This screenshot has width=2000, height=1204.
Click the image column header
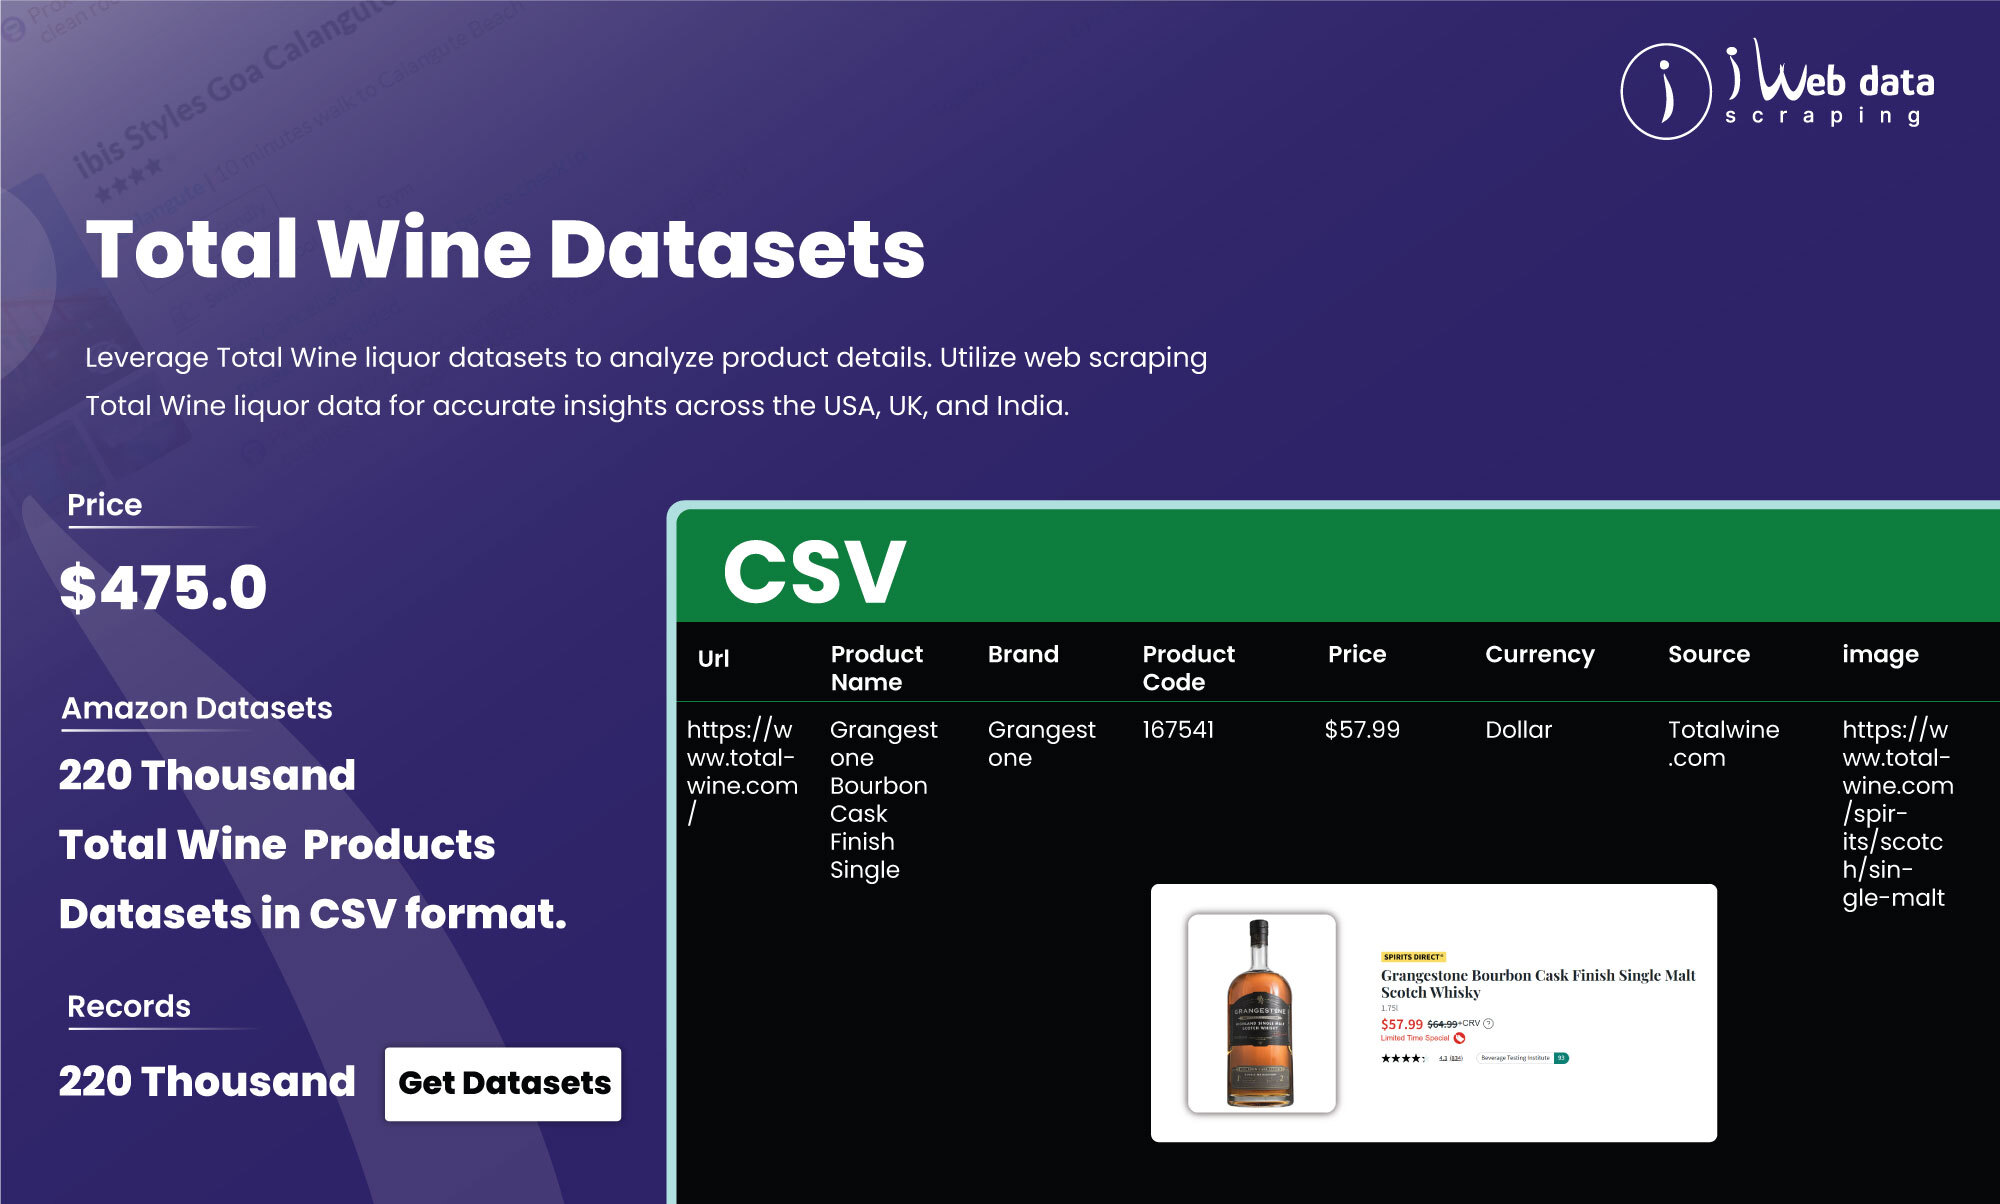click(1880, 655)
